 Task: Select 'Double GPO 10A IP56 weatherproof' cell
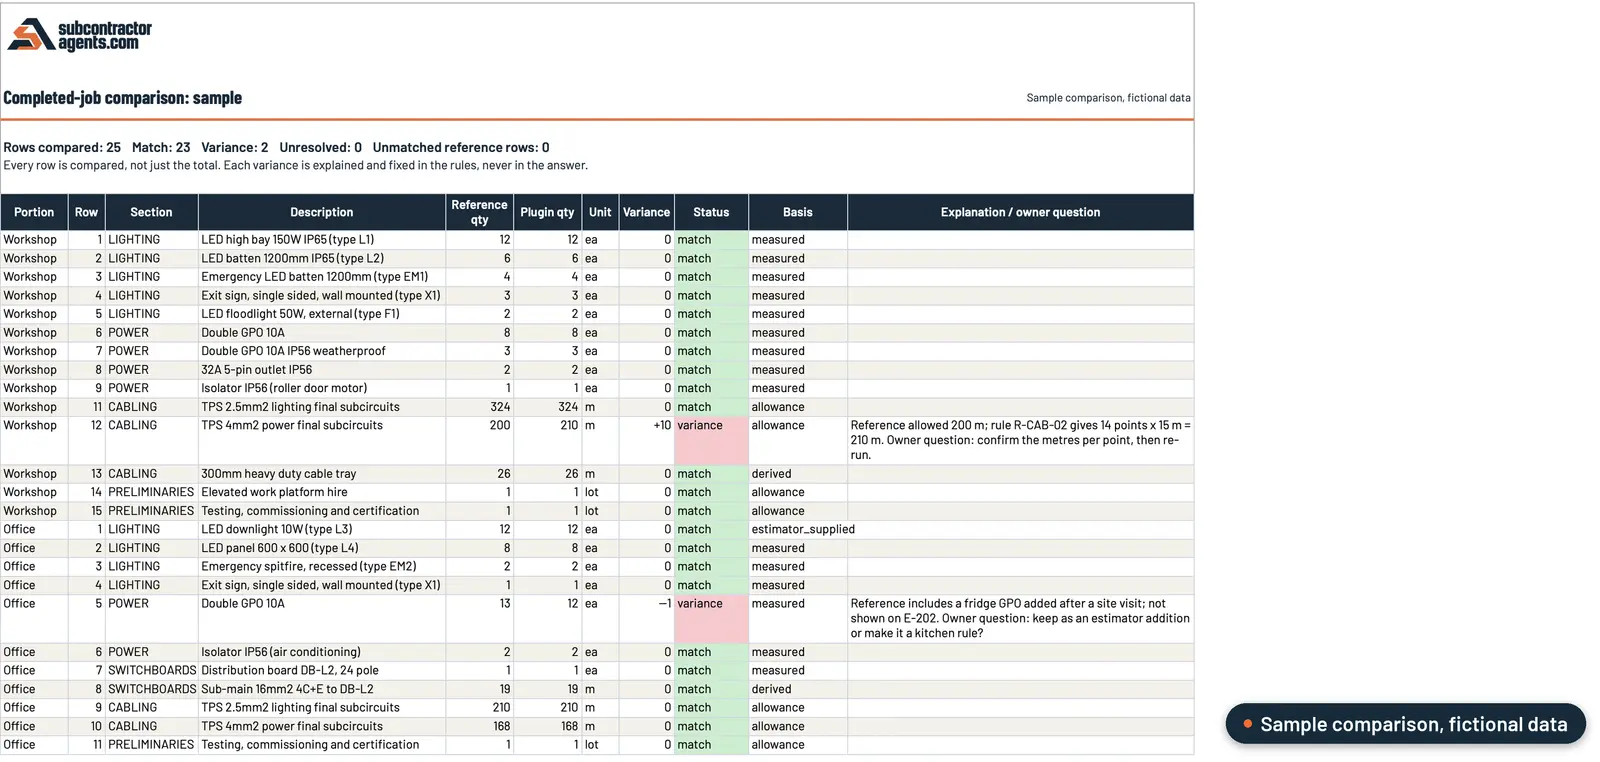[x=322, y=351]
